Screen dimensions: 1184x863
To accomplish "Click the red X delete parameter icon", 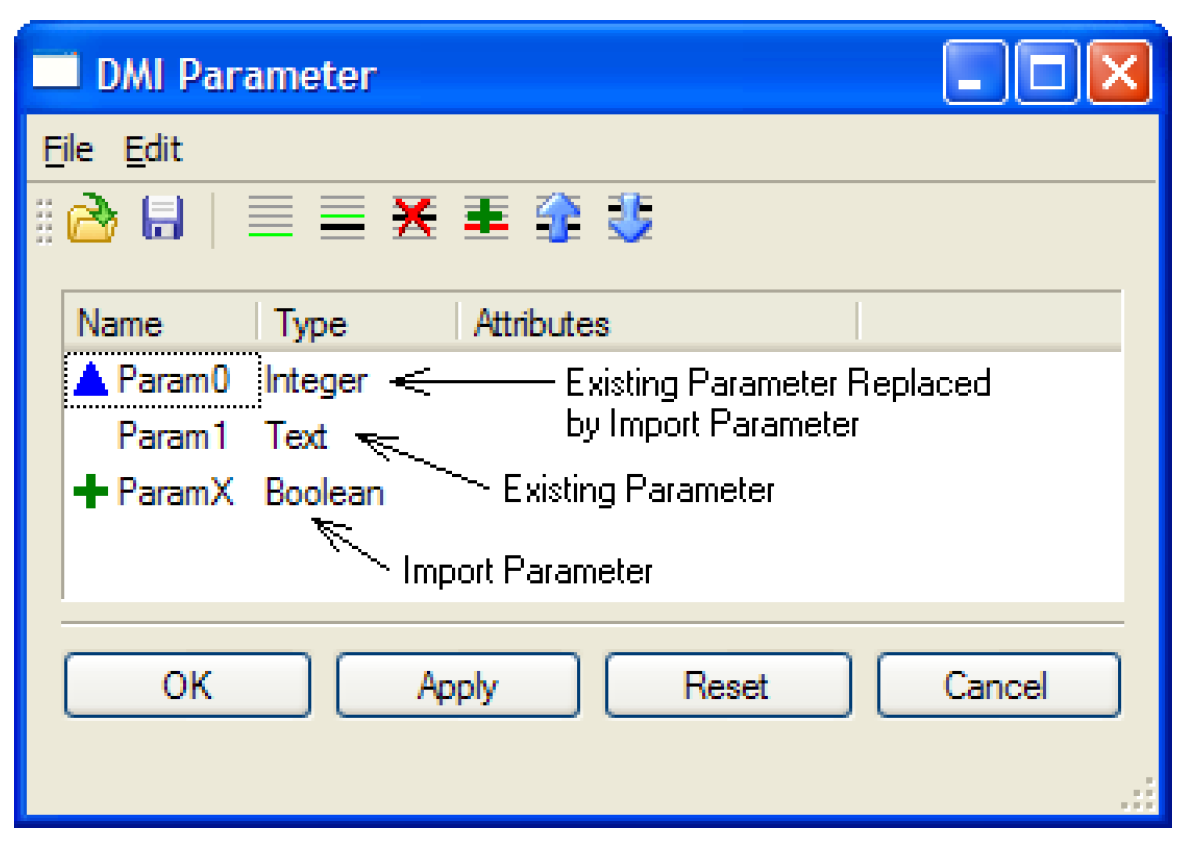I will 414,218.
